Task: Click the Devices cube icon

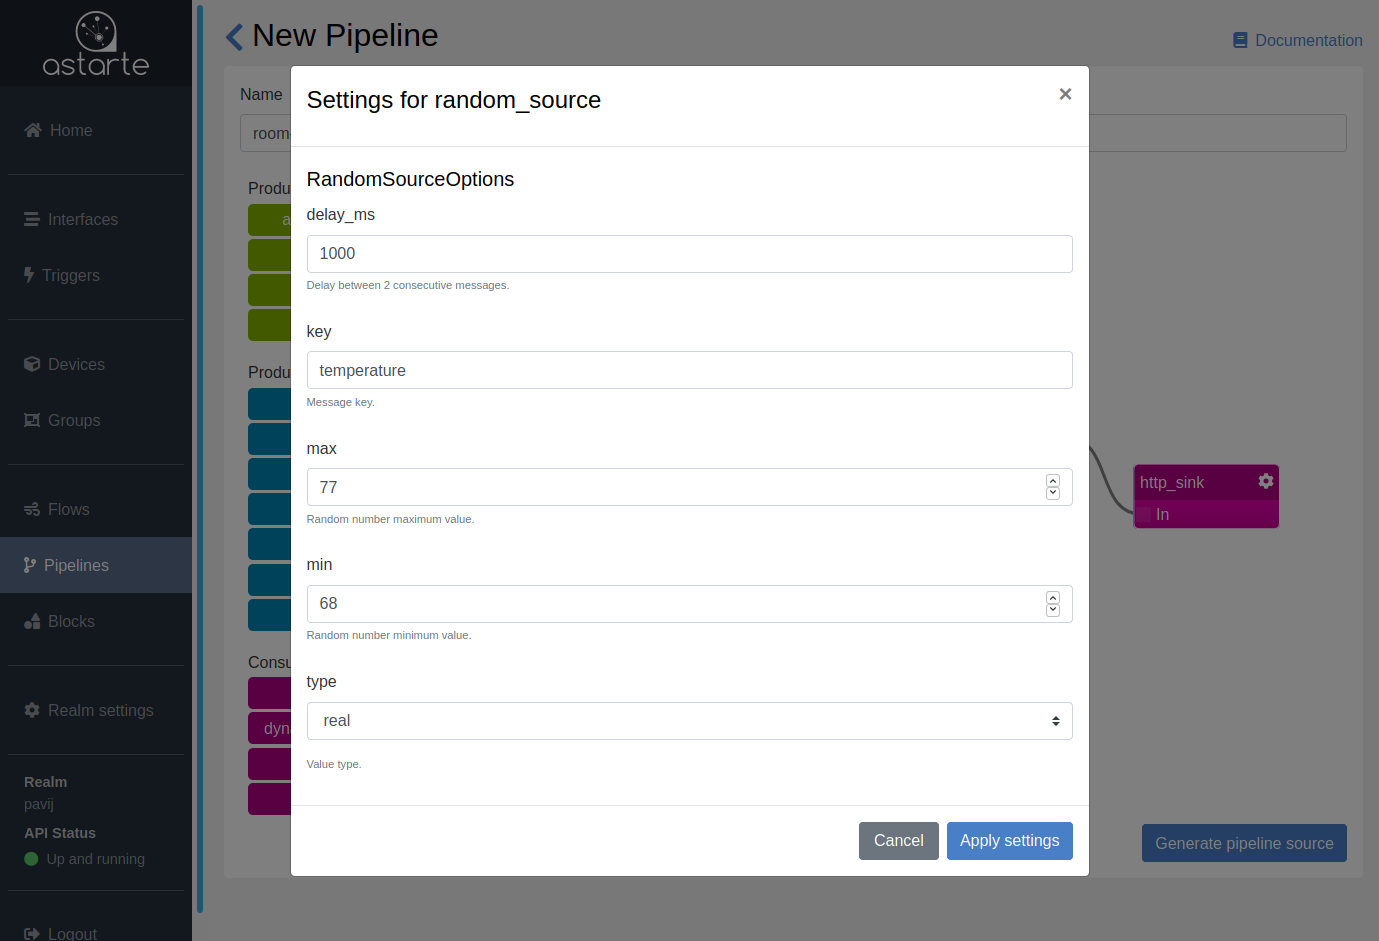Action: (32, 364)
